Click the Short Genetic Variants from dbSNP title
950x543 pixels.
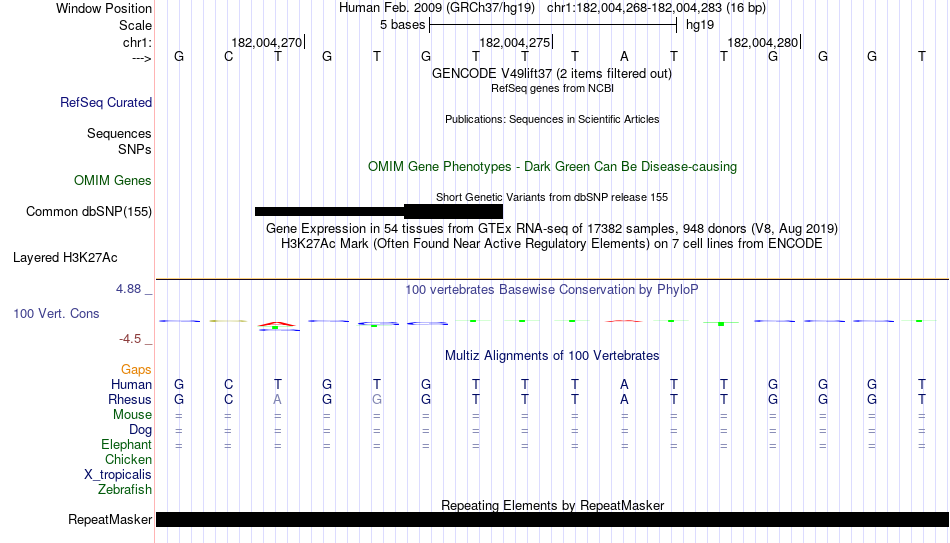(x=551, y=198)
